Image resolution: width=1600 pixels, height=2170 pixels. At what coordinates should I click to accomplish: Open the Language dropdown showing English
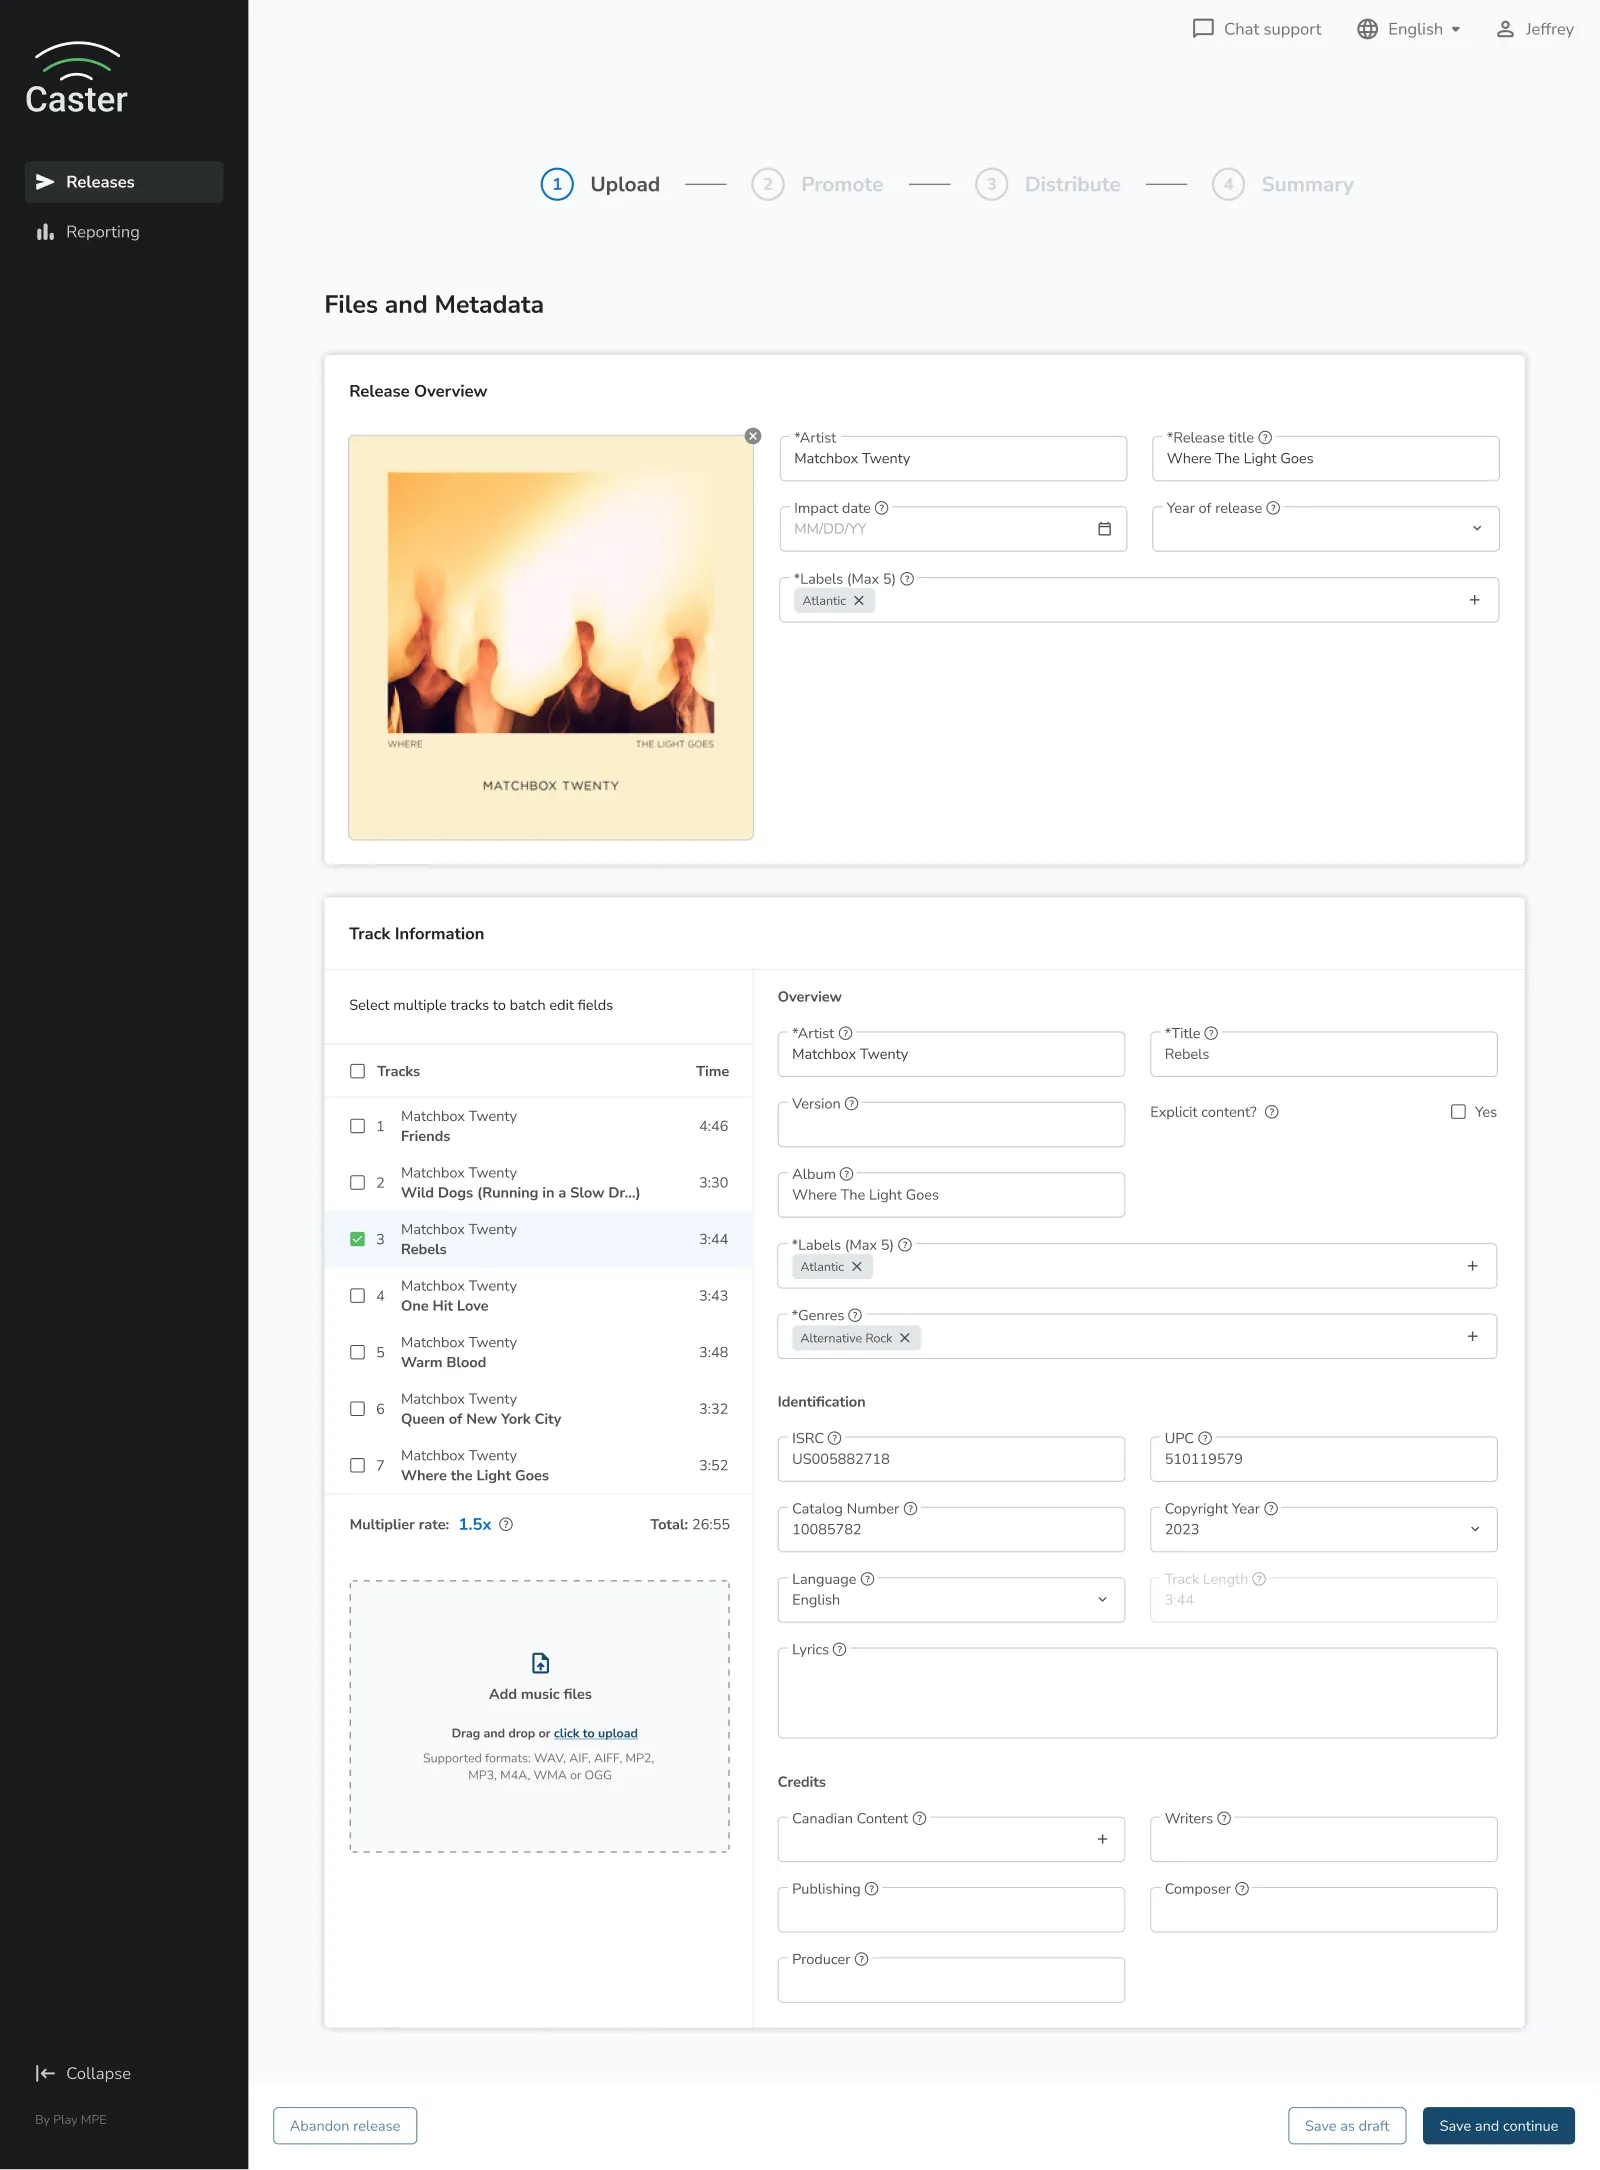(1103, 1599)
